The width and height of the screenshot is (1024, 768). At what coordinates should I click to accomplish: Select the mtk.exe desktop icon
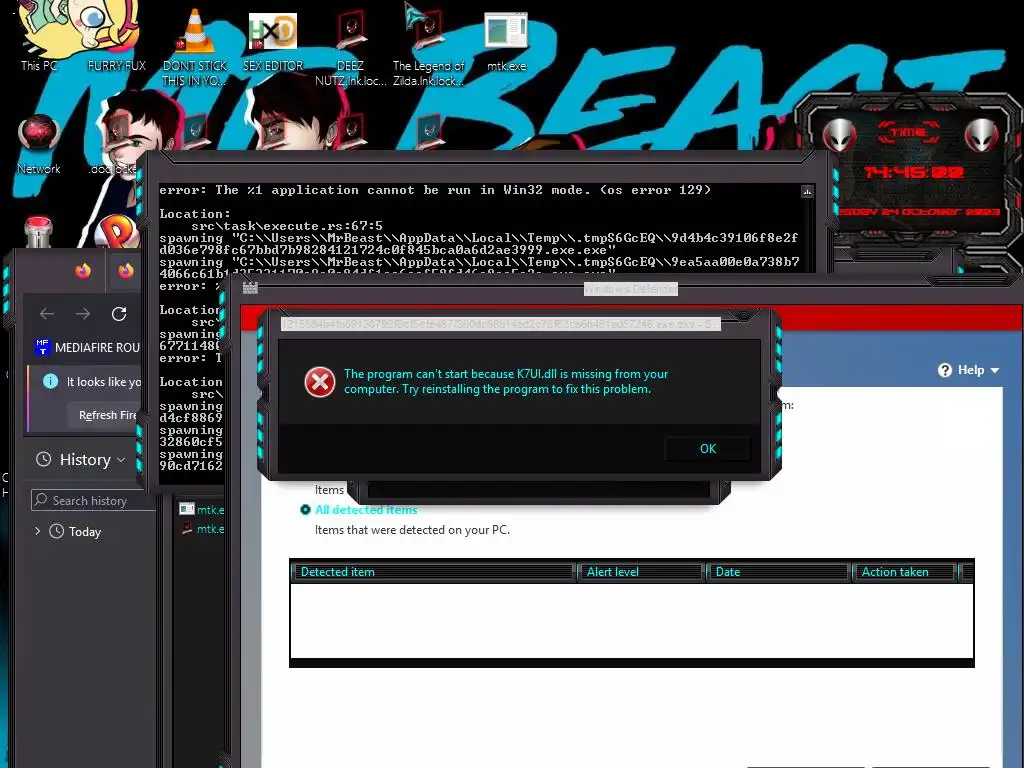click(x=506, y=31)
